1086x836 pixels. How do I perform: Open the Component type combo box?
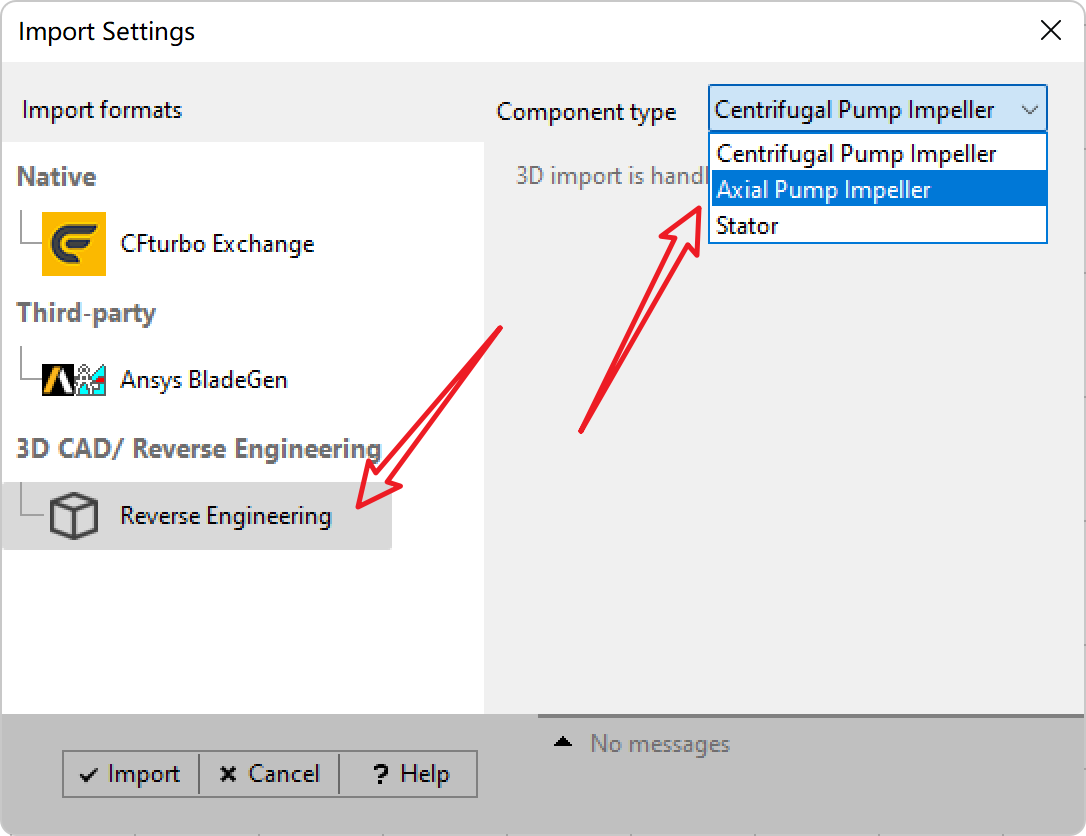(x=878, y=109)
